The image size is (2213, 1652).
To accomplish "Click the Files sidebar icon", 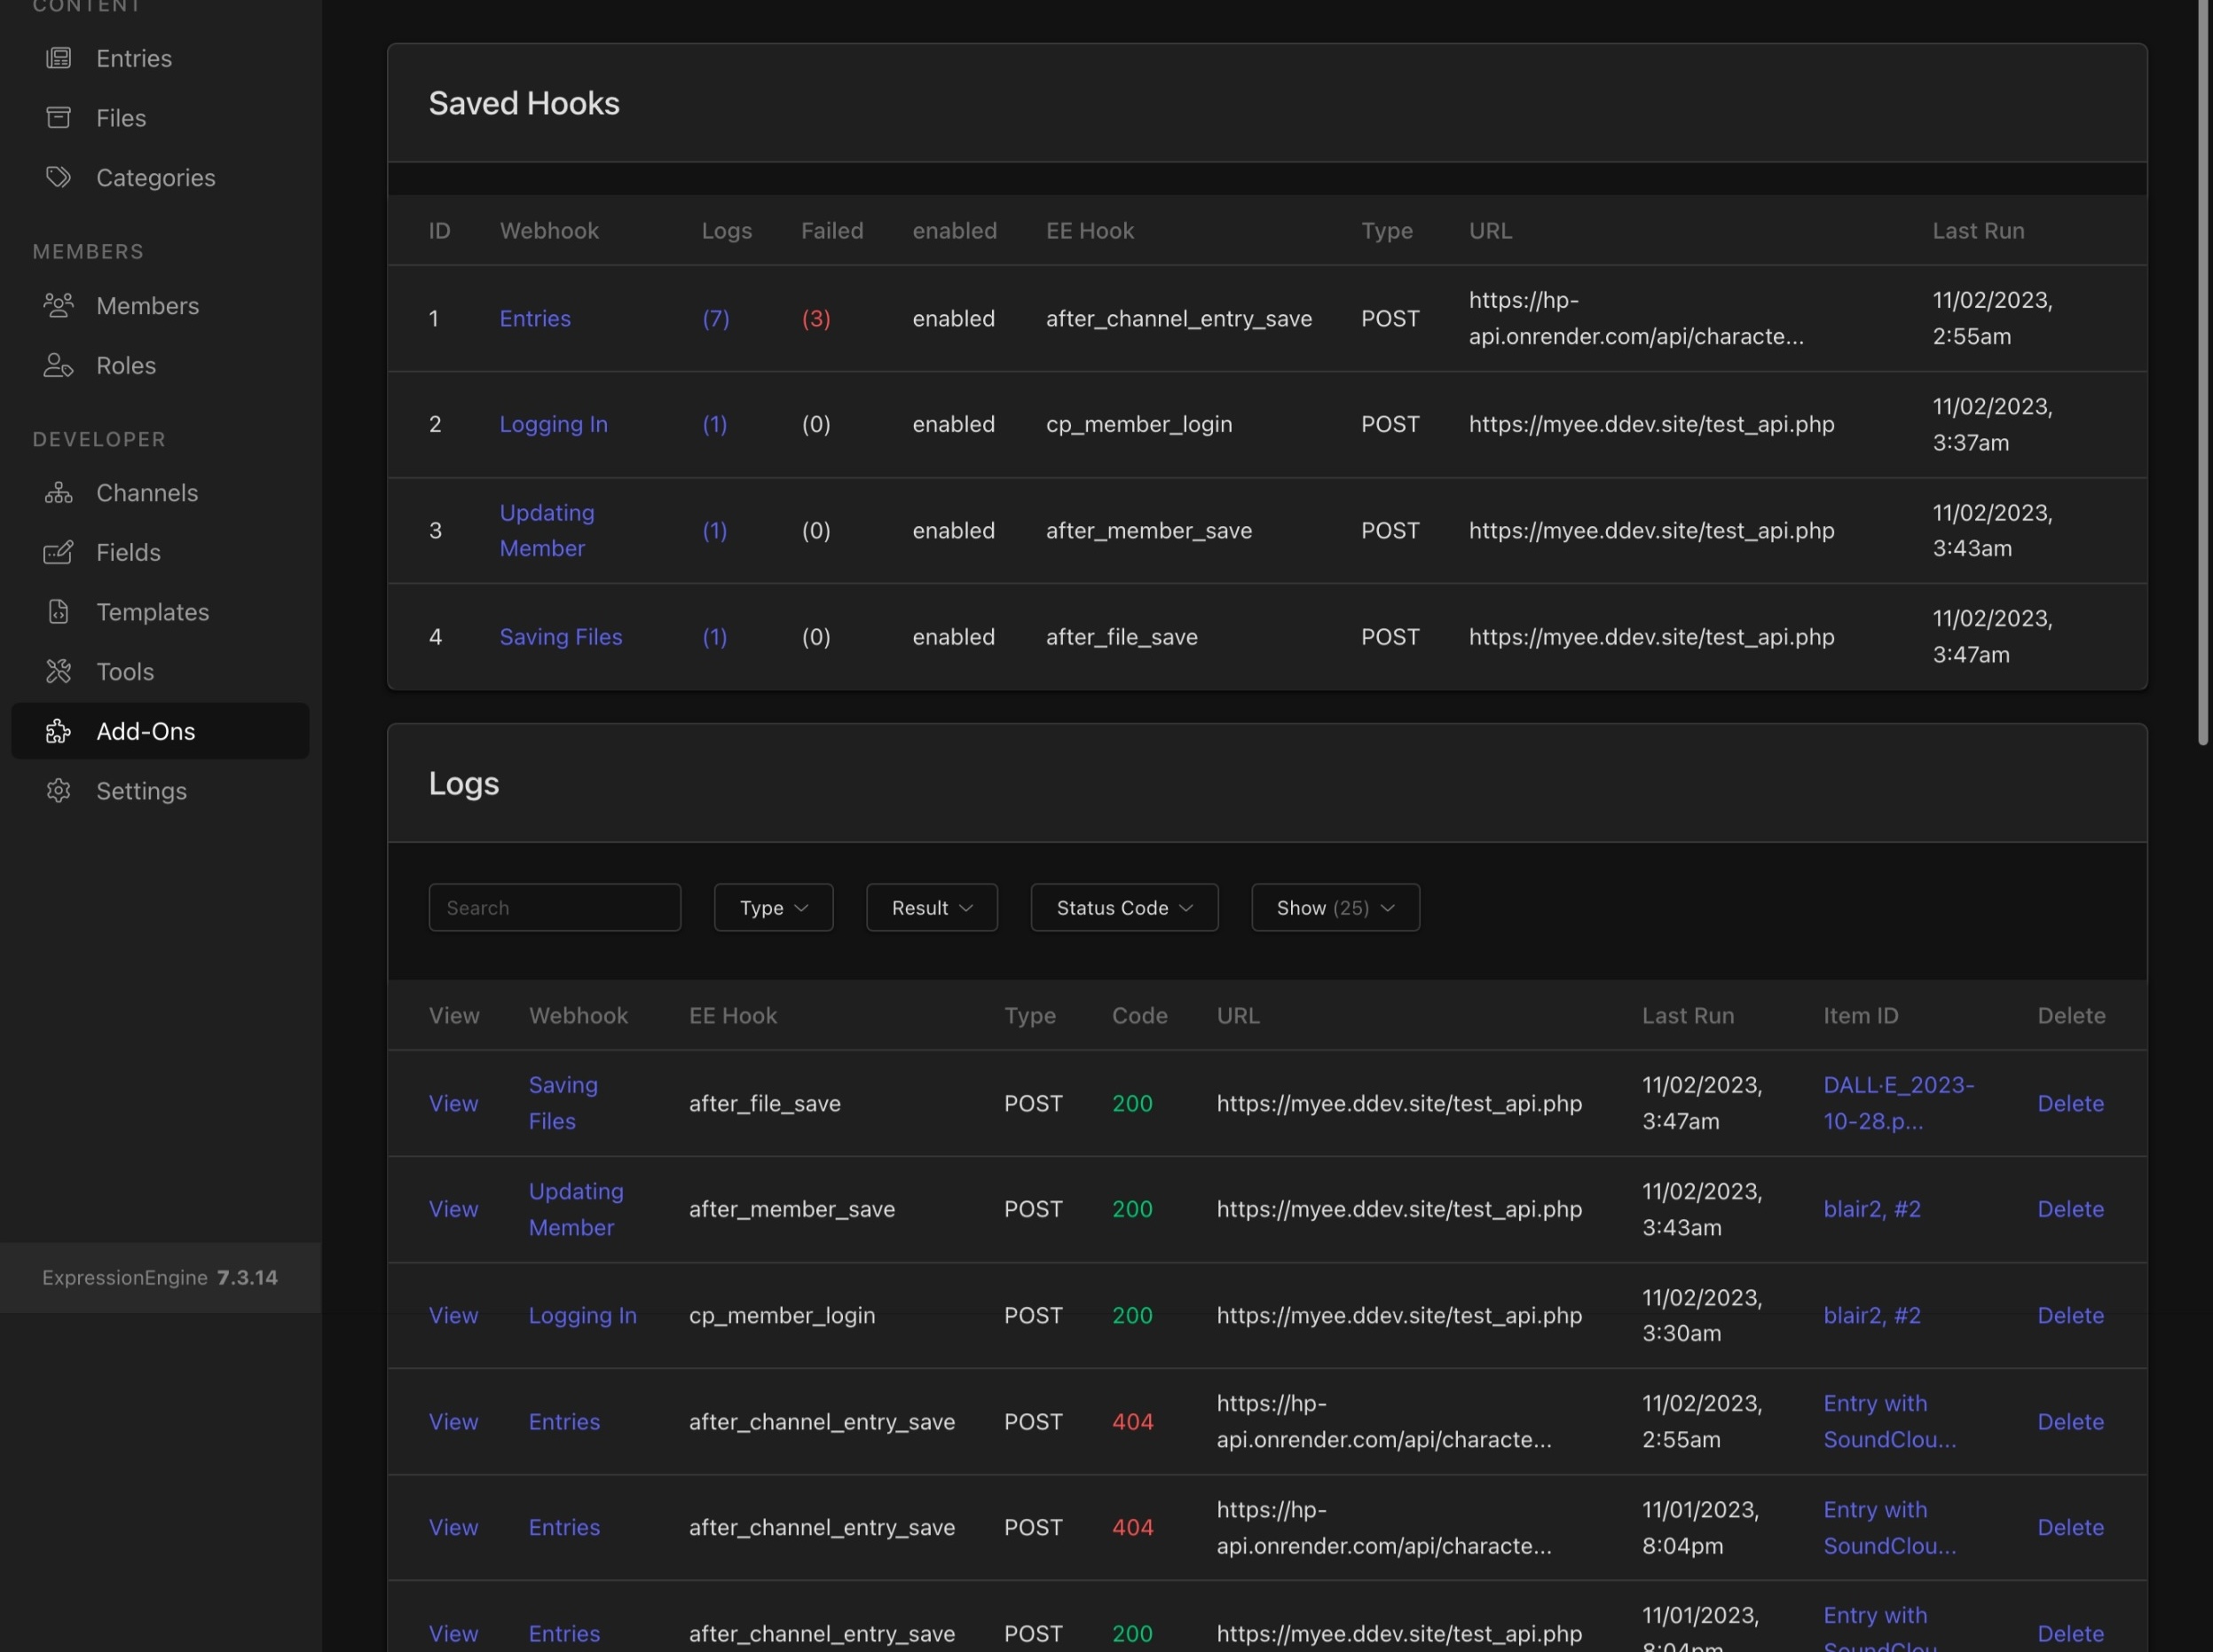I will click(59, 118).
